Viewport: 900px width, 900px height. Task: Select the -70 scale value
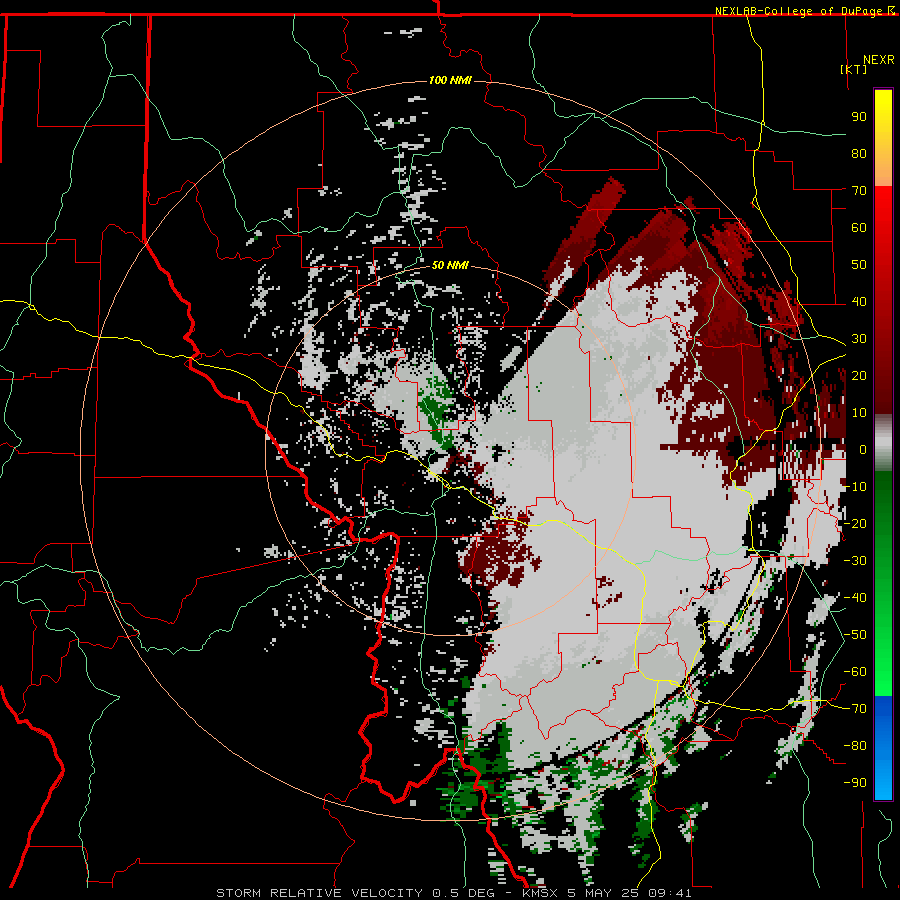[855, 709]
